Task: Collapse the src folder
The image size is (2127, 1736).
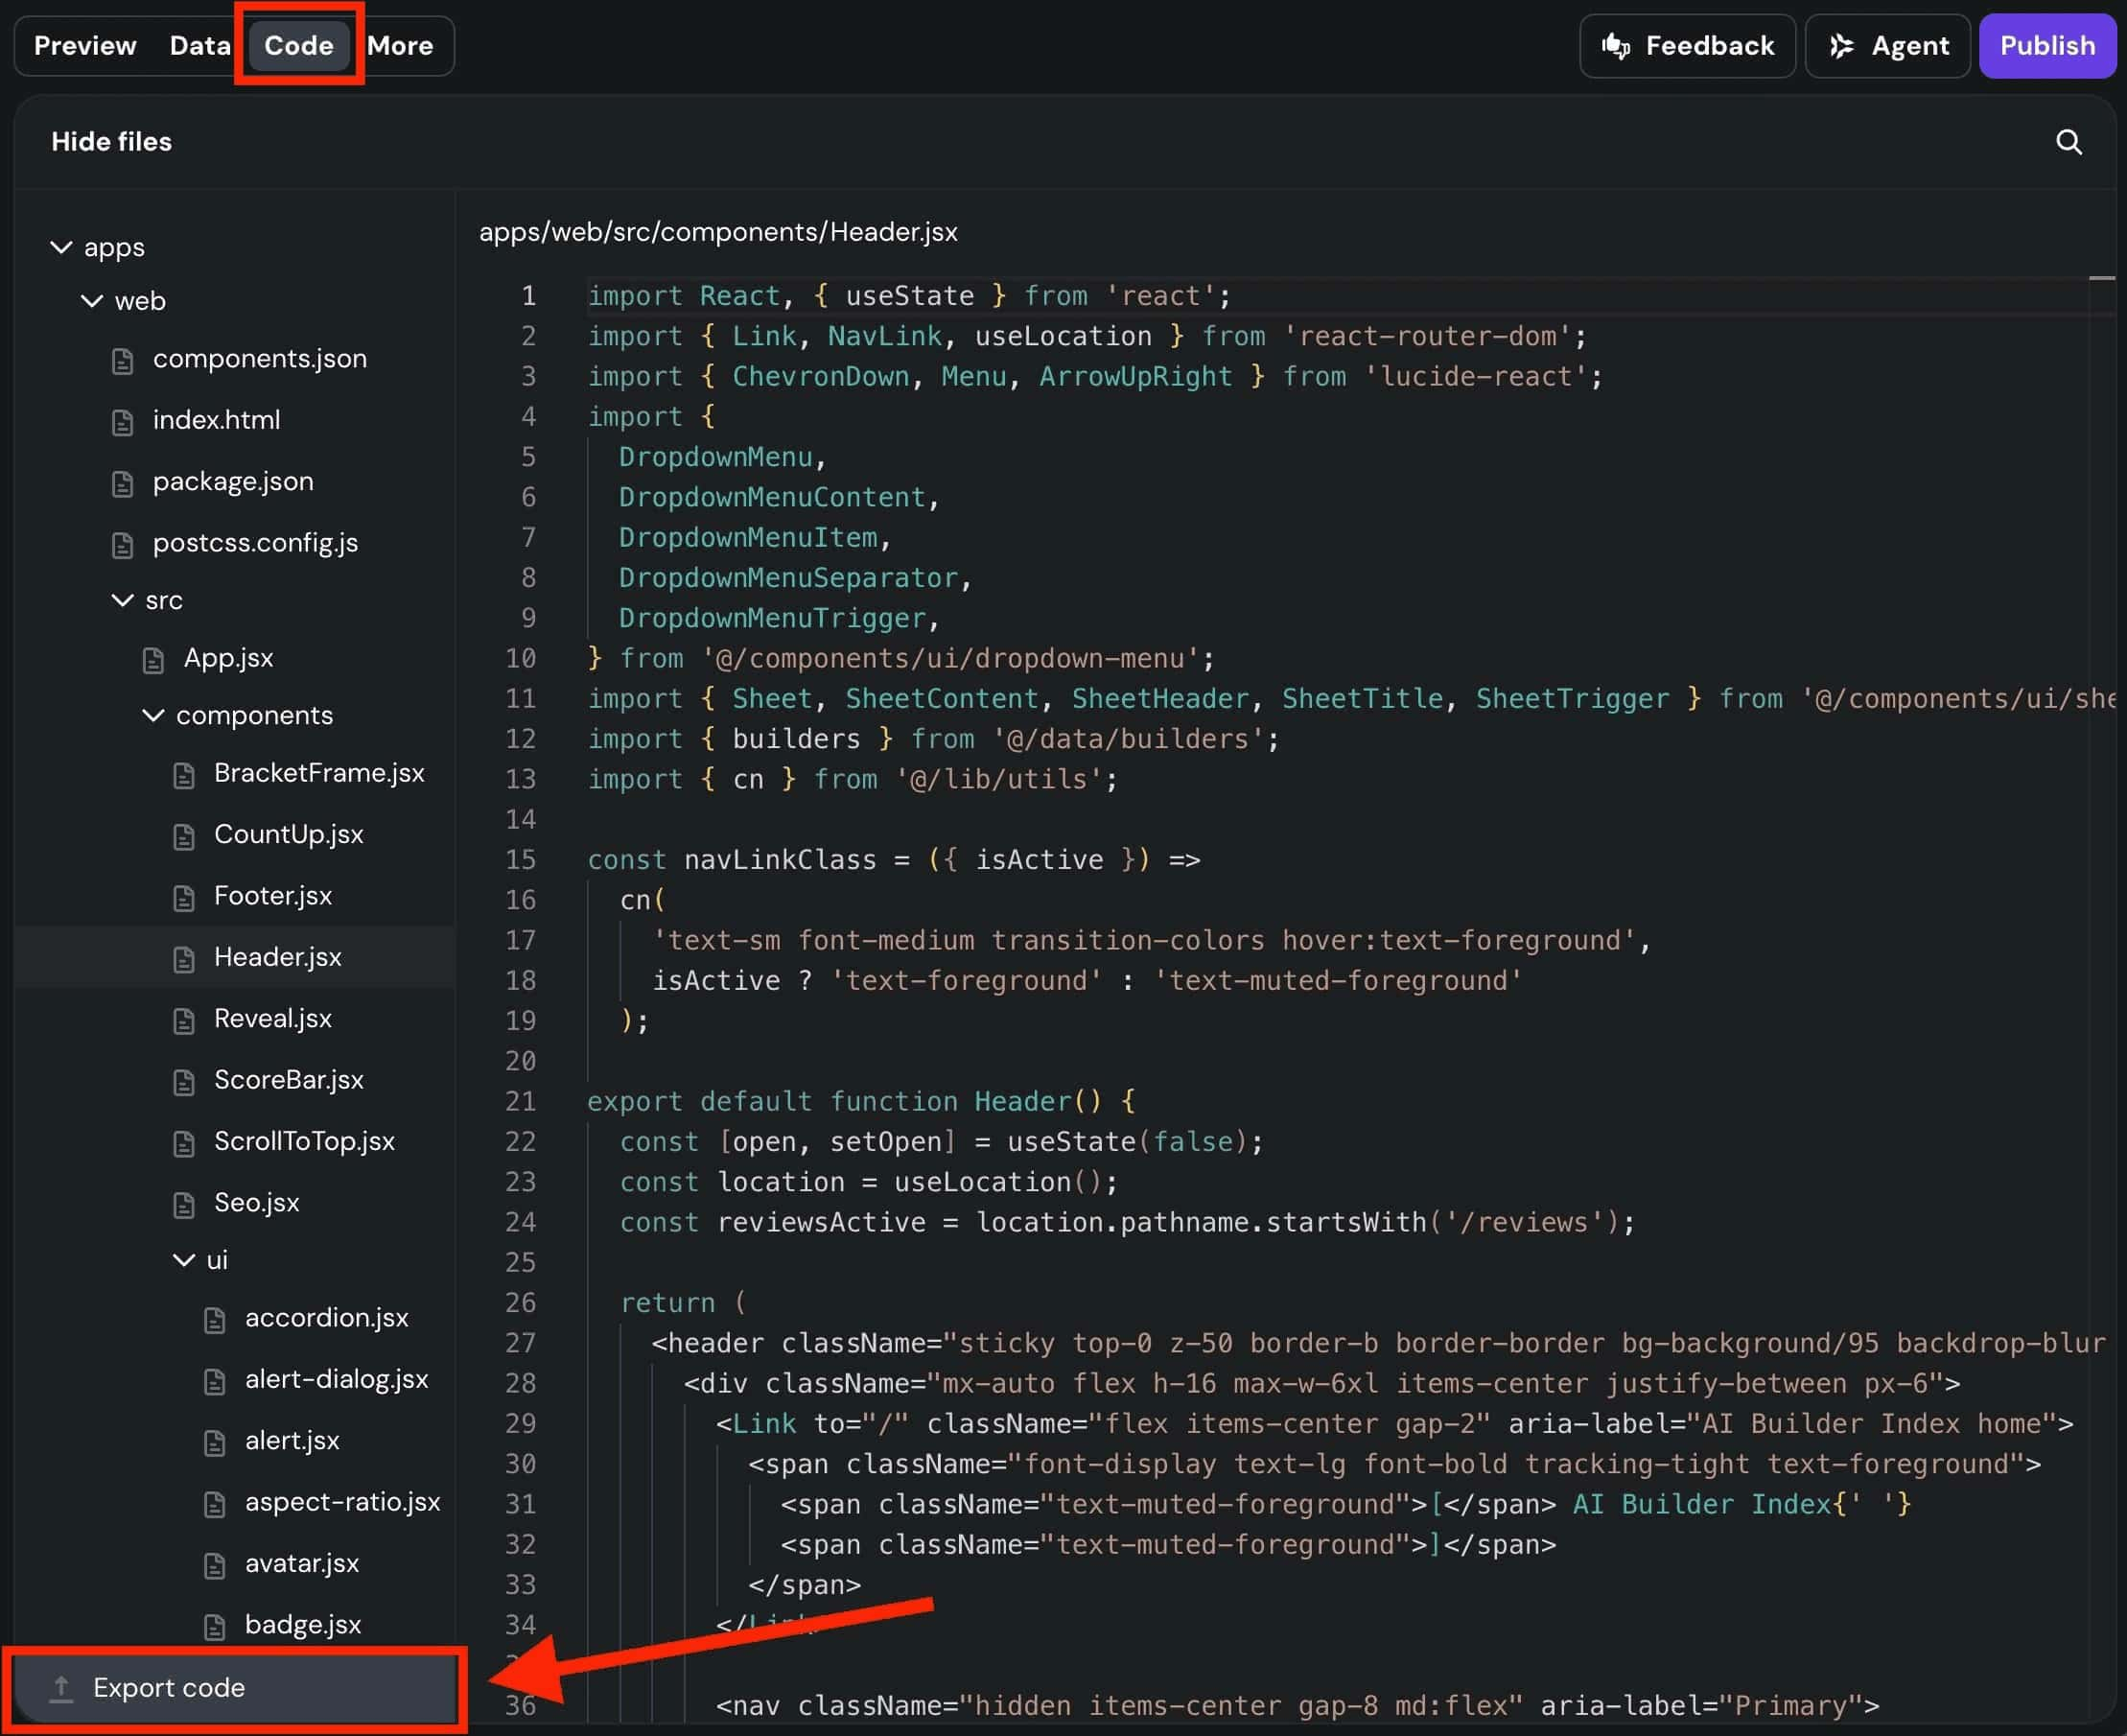Action: (122, 600)
